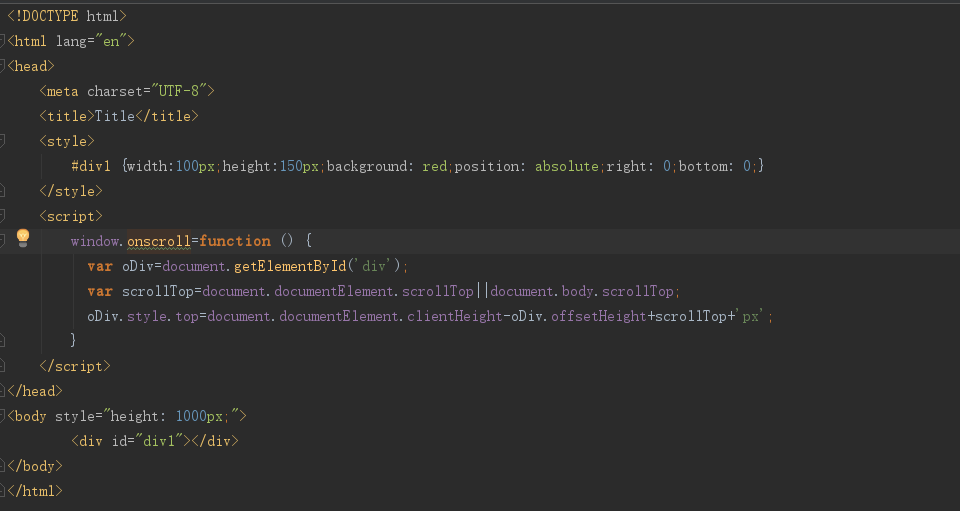
Task: Collapse the fold marker beside <html lang="en">
Action: pos(2,41)
